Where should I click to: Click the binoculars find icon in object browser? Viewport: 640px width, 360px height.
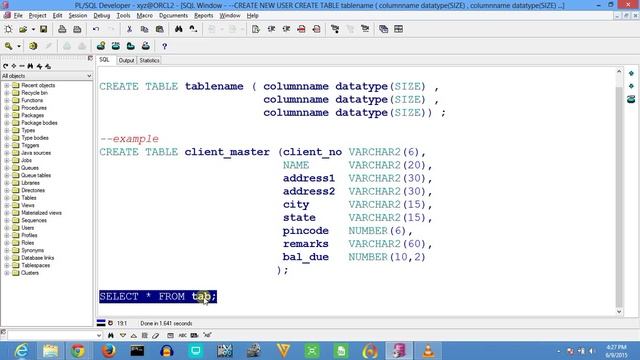tap(31, 66)
